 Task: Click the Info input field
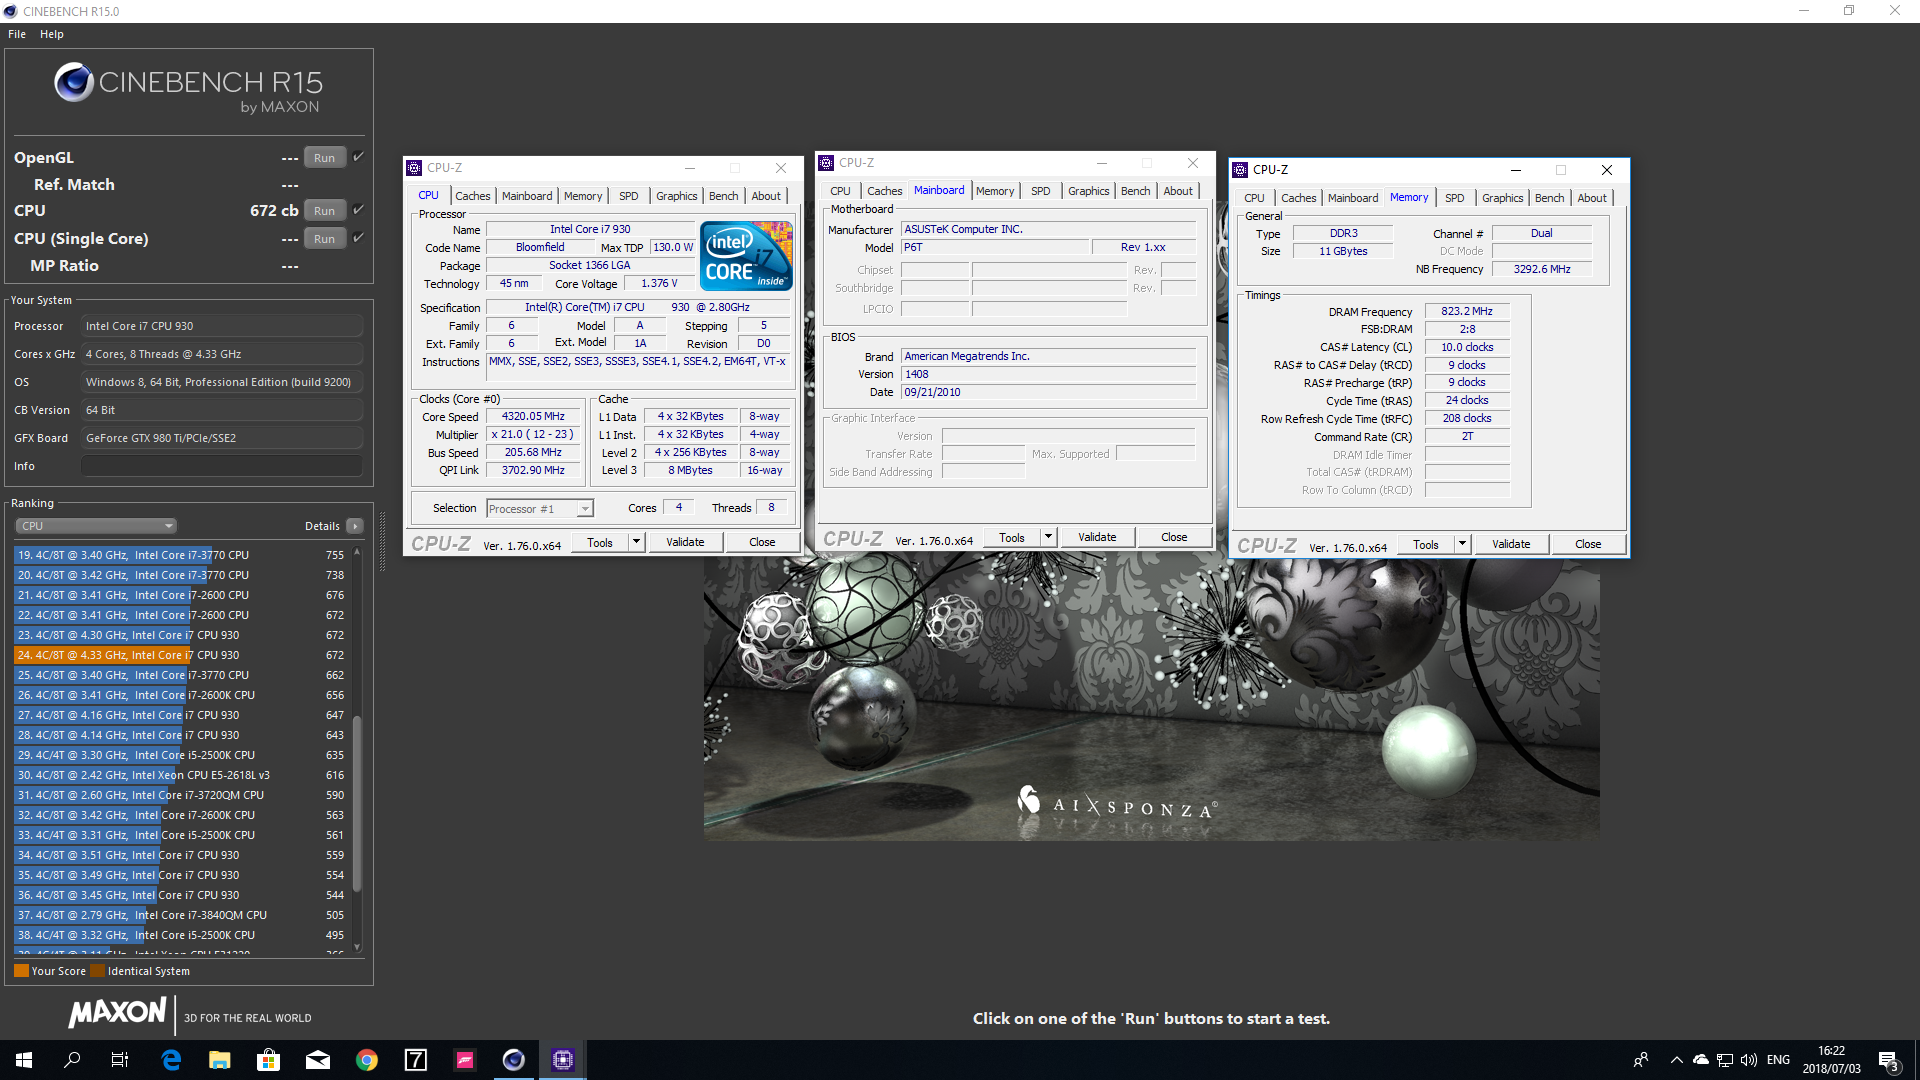222,466
